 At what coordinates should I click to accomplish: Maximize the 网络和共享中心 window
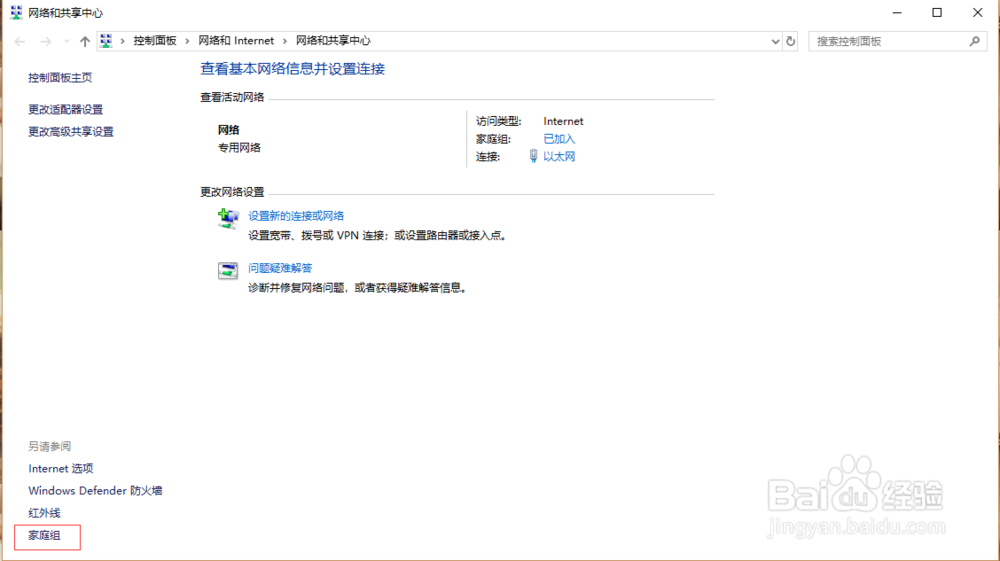(x=937, y=13)
